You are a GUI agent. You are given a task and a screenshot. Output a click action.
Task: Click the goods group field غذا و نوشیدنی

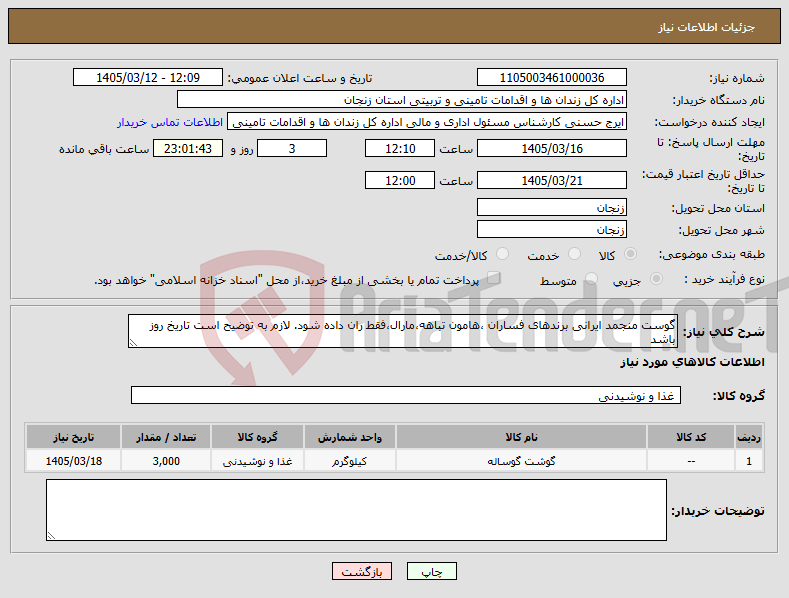[406, 396]
